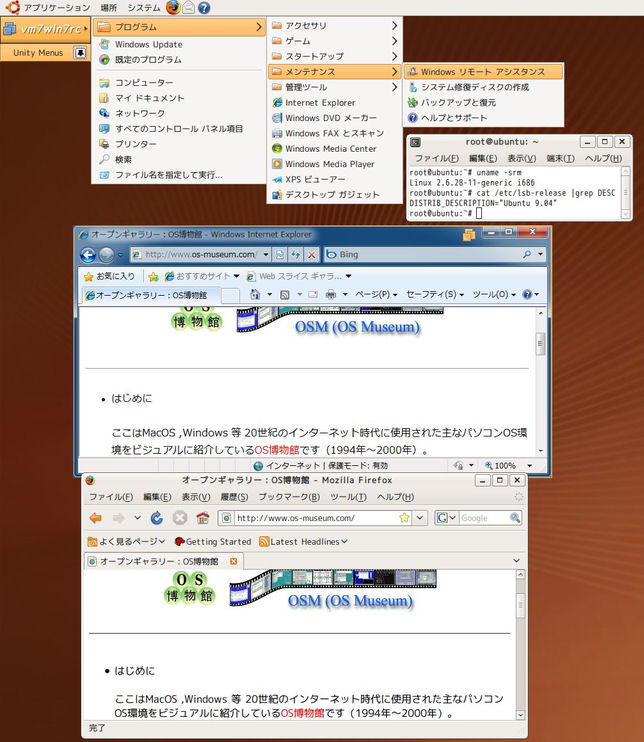Click the IE help question-mark icon
Viewport: 644px width, 742px height.
527,294
